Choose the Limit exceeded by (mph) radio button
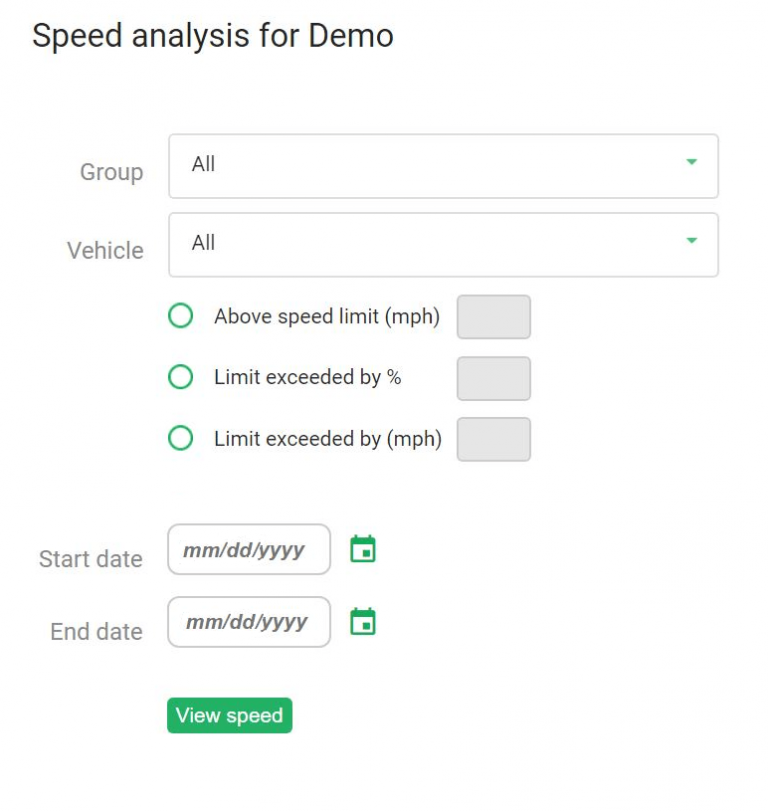The height and width of the screenshot is (811, 768). 181,439
